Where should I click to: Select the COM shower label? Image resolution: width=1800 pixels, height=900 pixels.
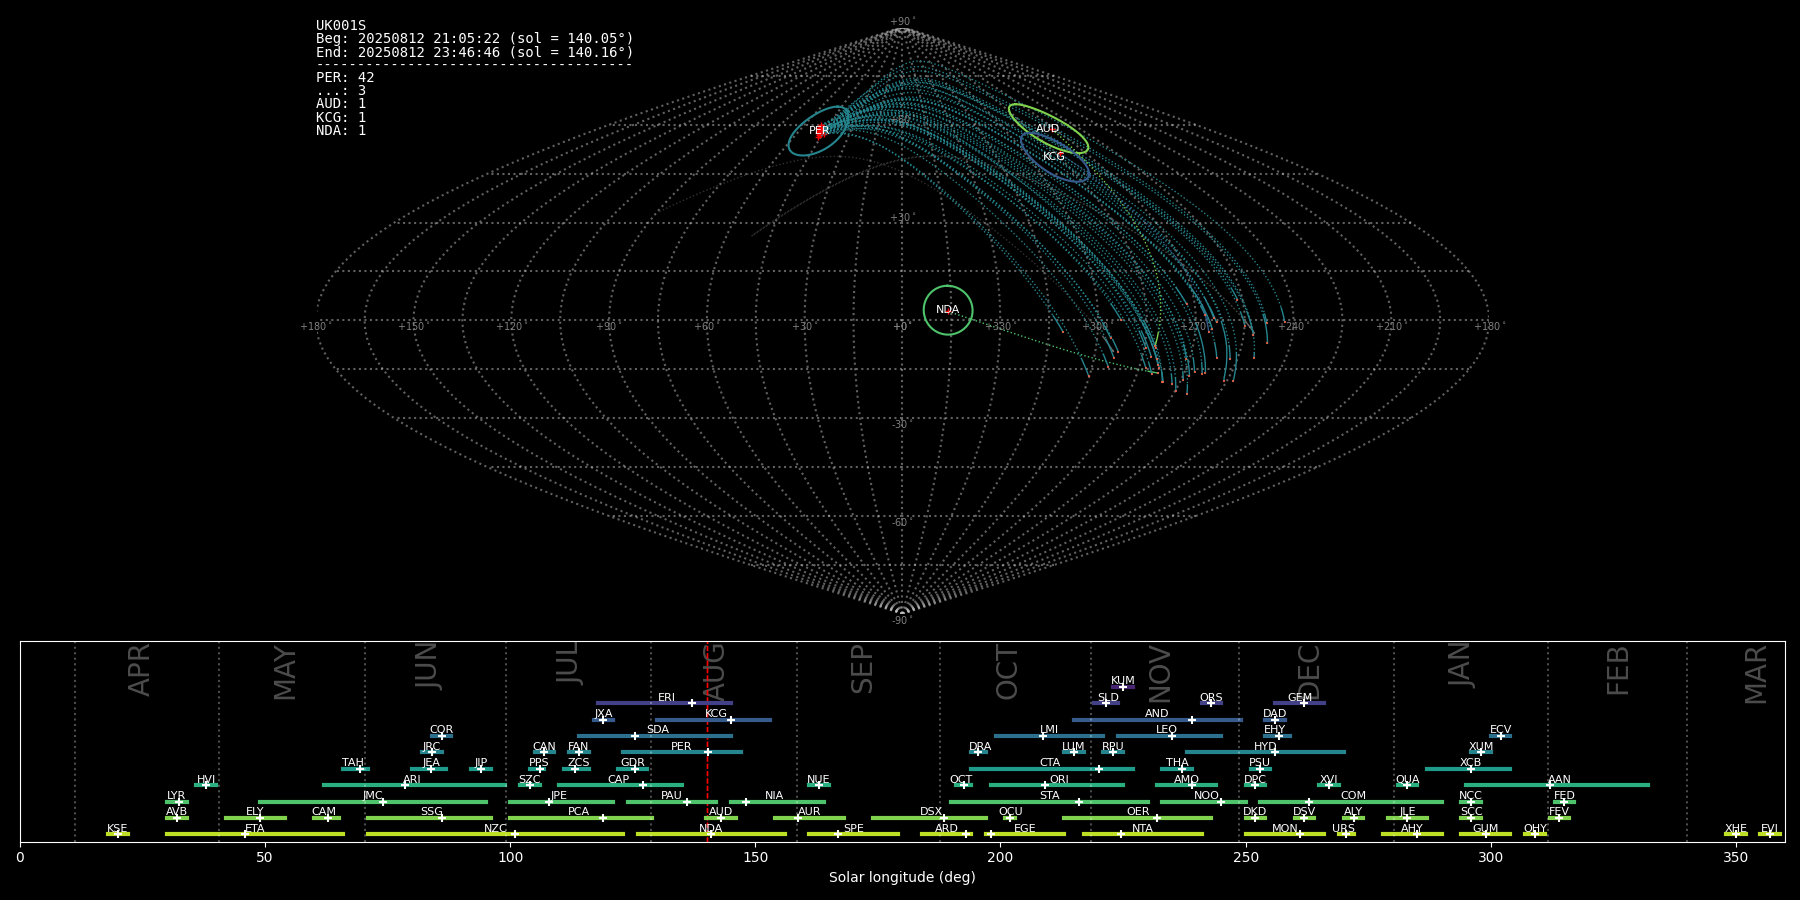[x=1354, y=796]
